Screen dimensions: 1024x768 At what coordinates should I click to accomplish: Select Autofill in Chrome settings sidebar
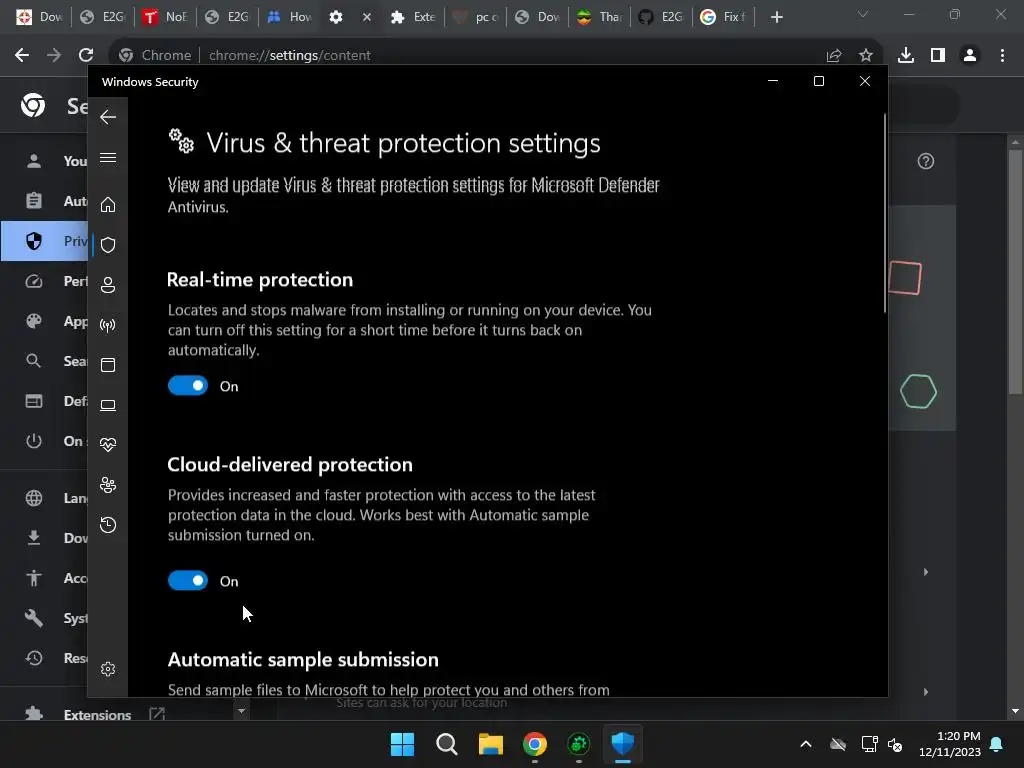[44, 201]
